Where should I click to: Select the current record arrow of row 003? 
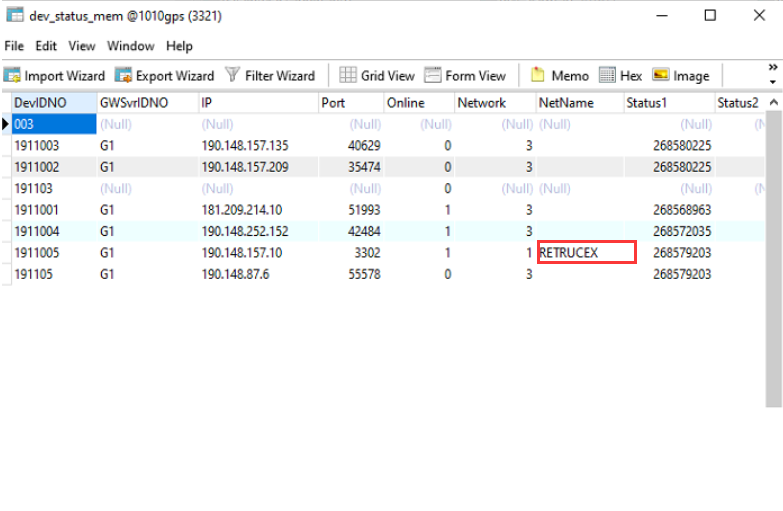pyautogui.click(x=5, y=124)
